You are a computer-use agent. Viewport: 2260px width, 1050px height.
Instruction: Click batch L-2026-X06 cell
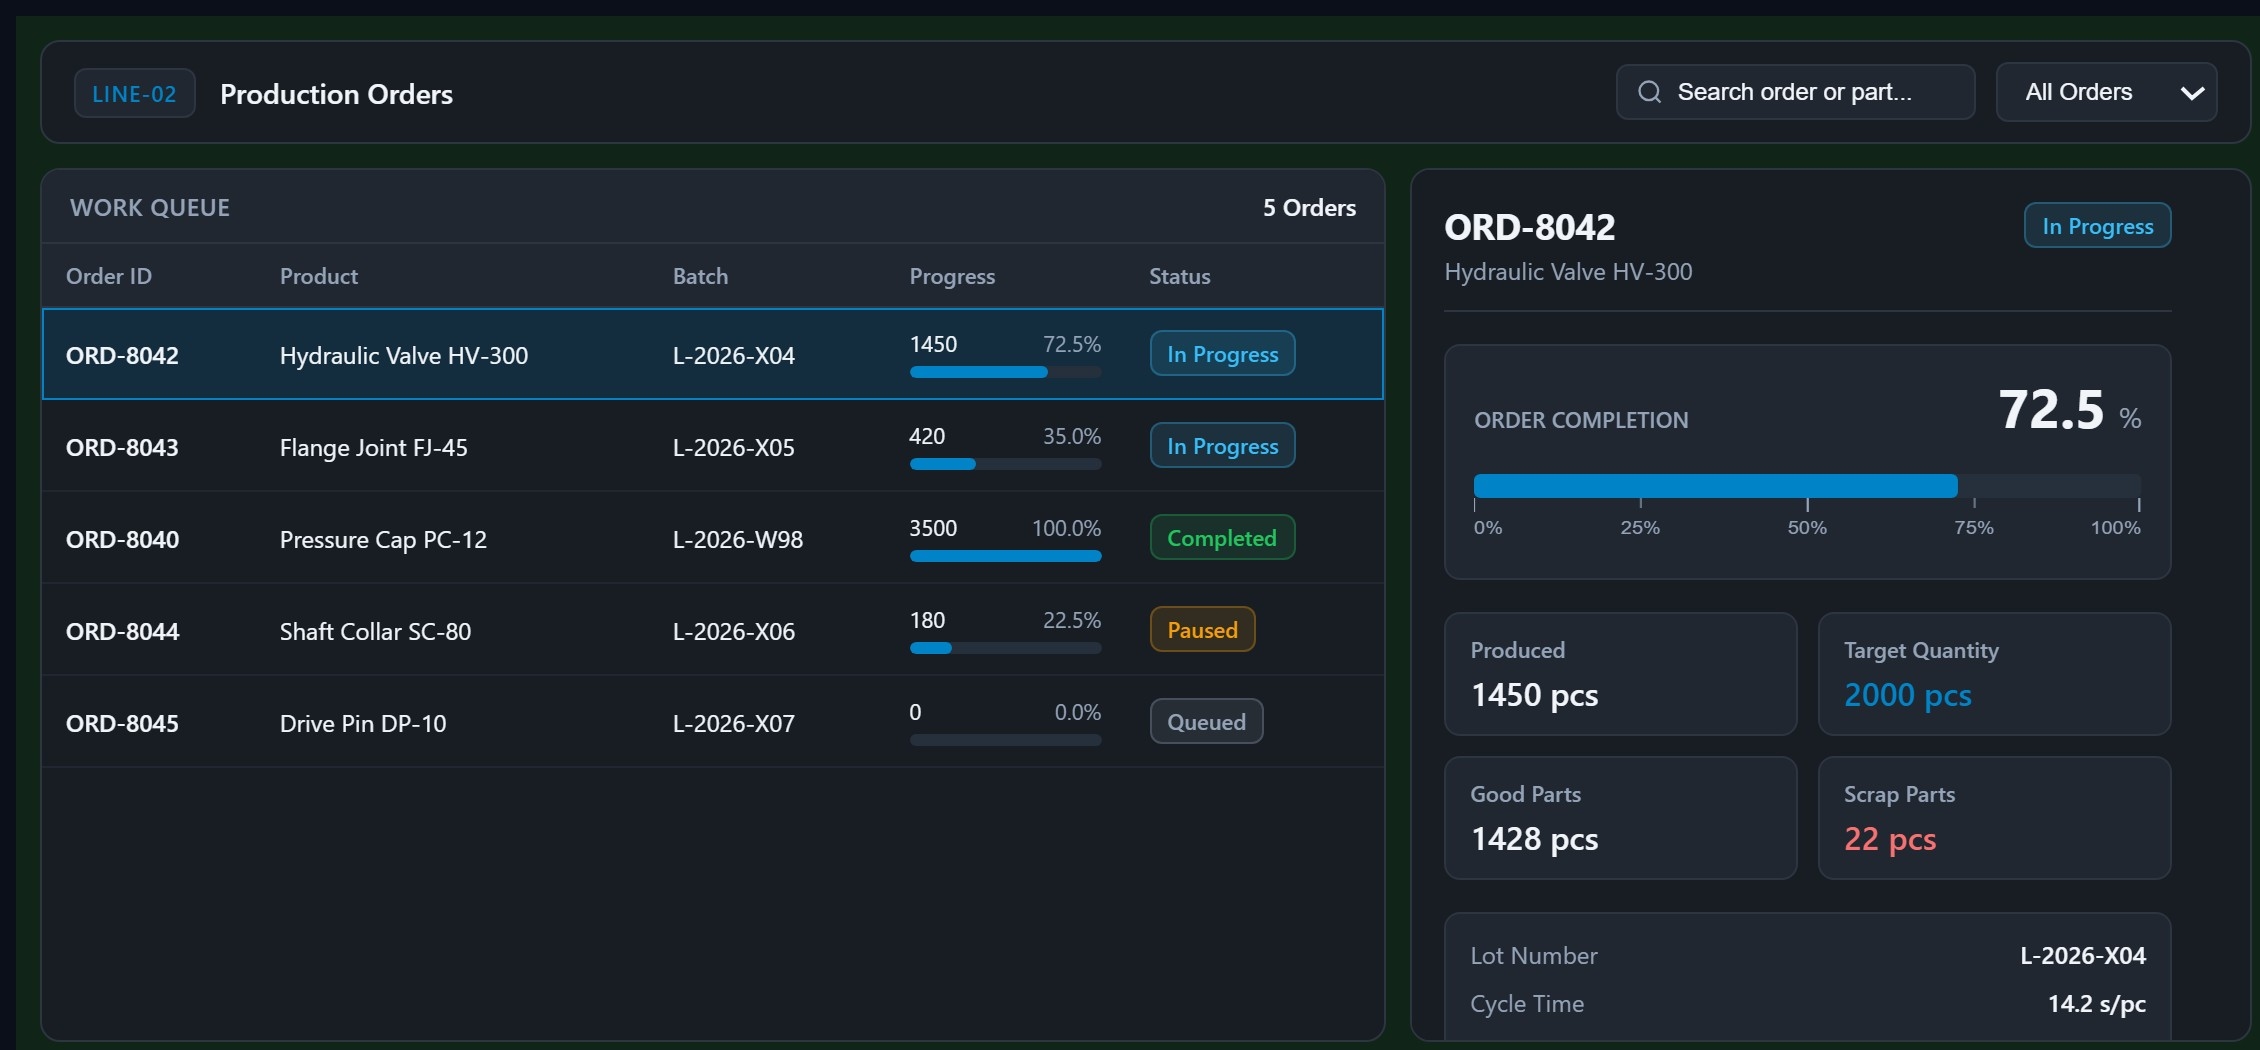click(x=734, y=632)
